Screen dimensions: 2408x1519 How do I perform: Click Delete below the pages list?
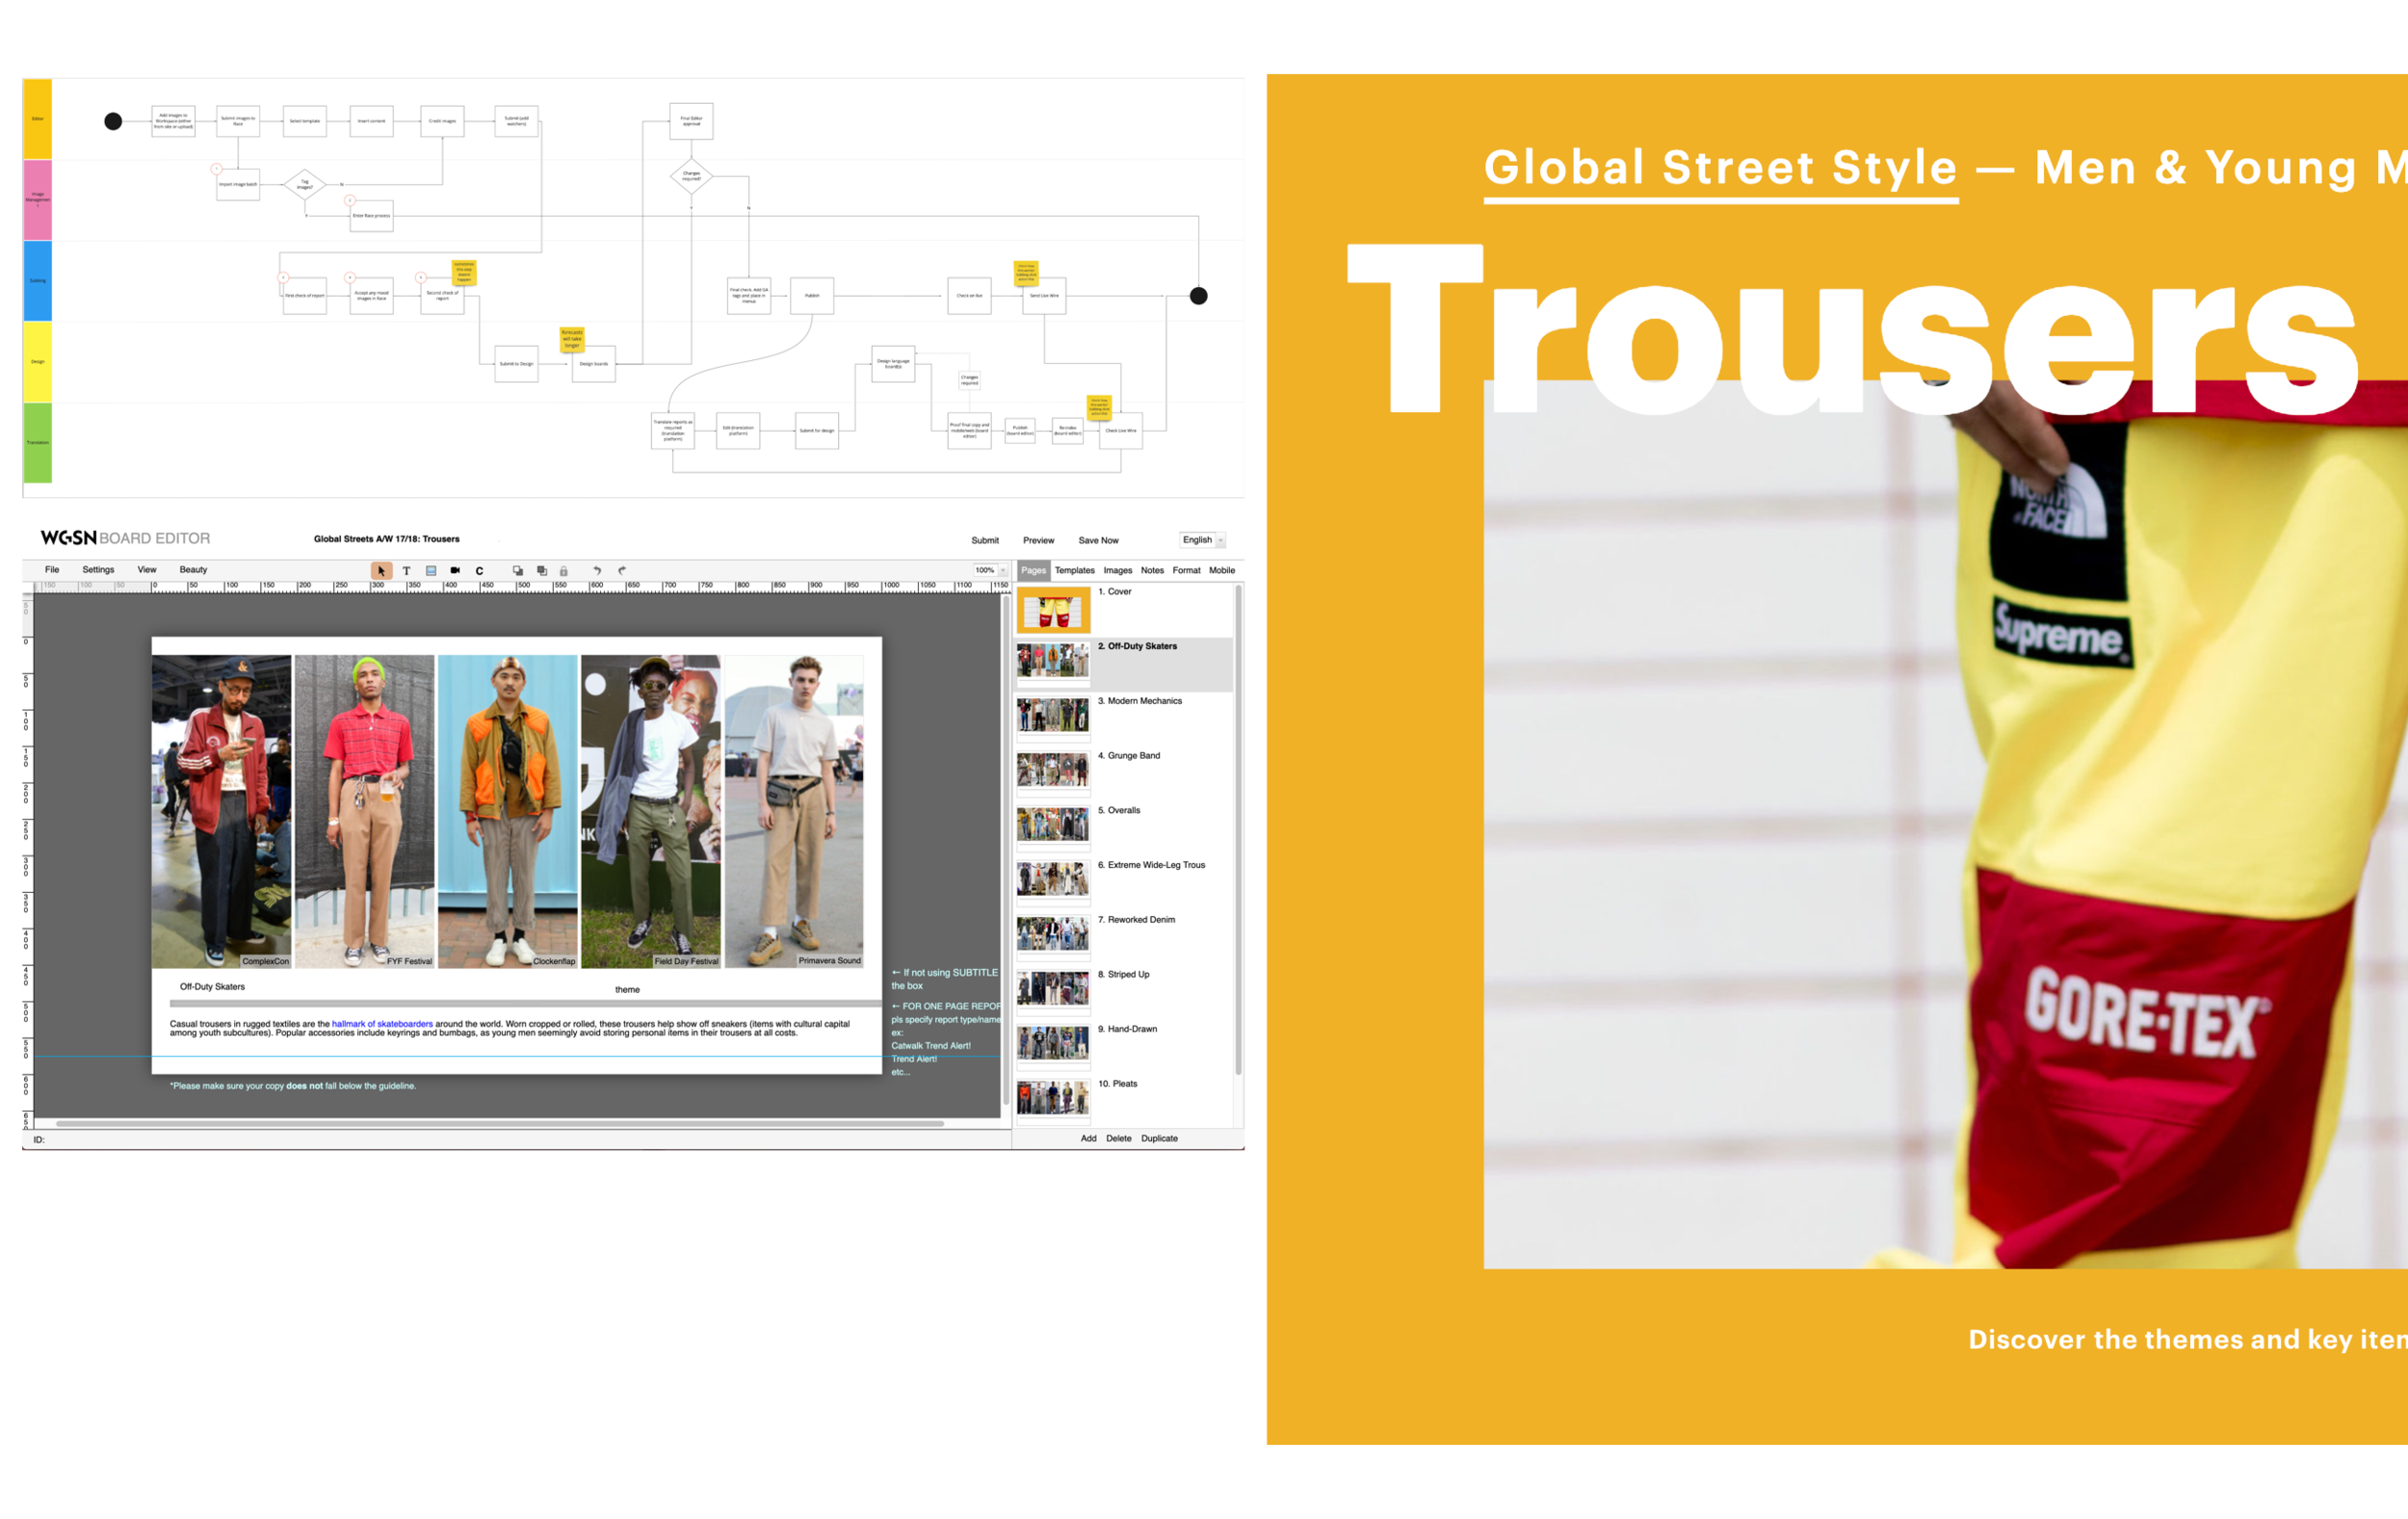[x=1119, y=1139]
